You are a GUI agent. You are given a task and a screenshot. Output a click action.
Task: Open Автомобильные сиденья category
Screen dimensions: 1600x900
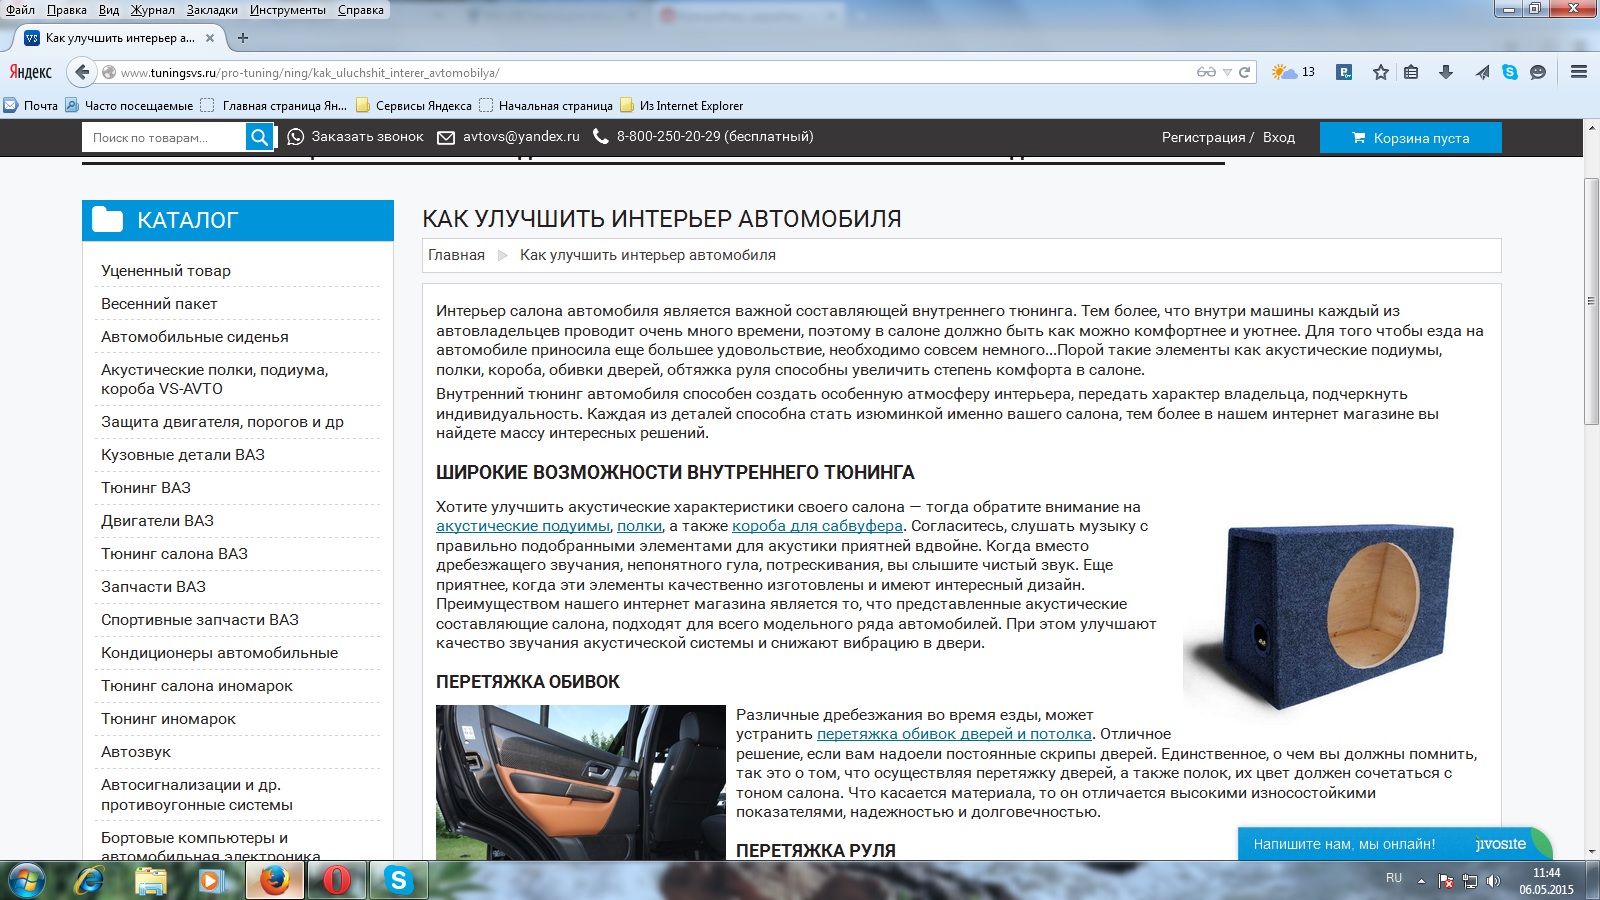point(195,336)
